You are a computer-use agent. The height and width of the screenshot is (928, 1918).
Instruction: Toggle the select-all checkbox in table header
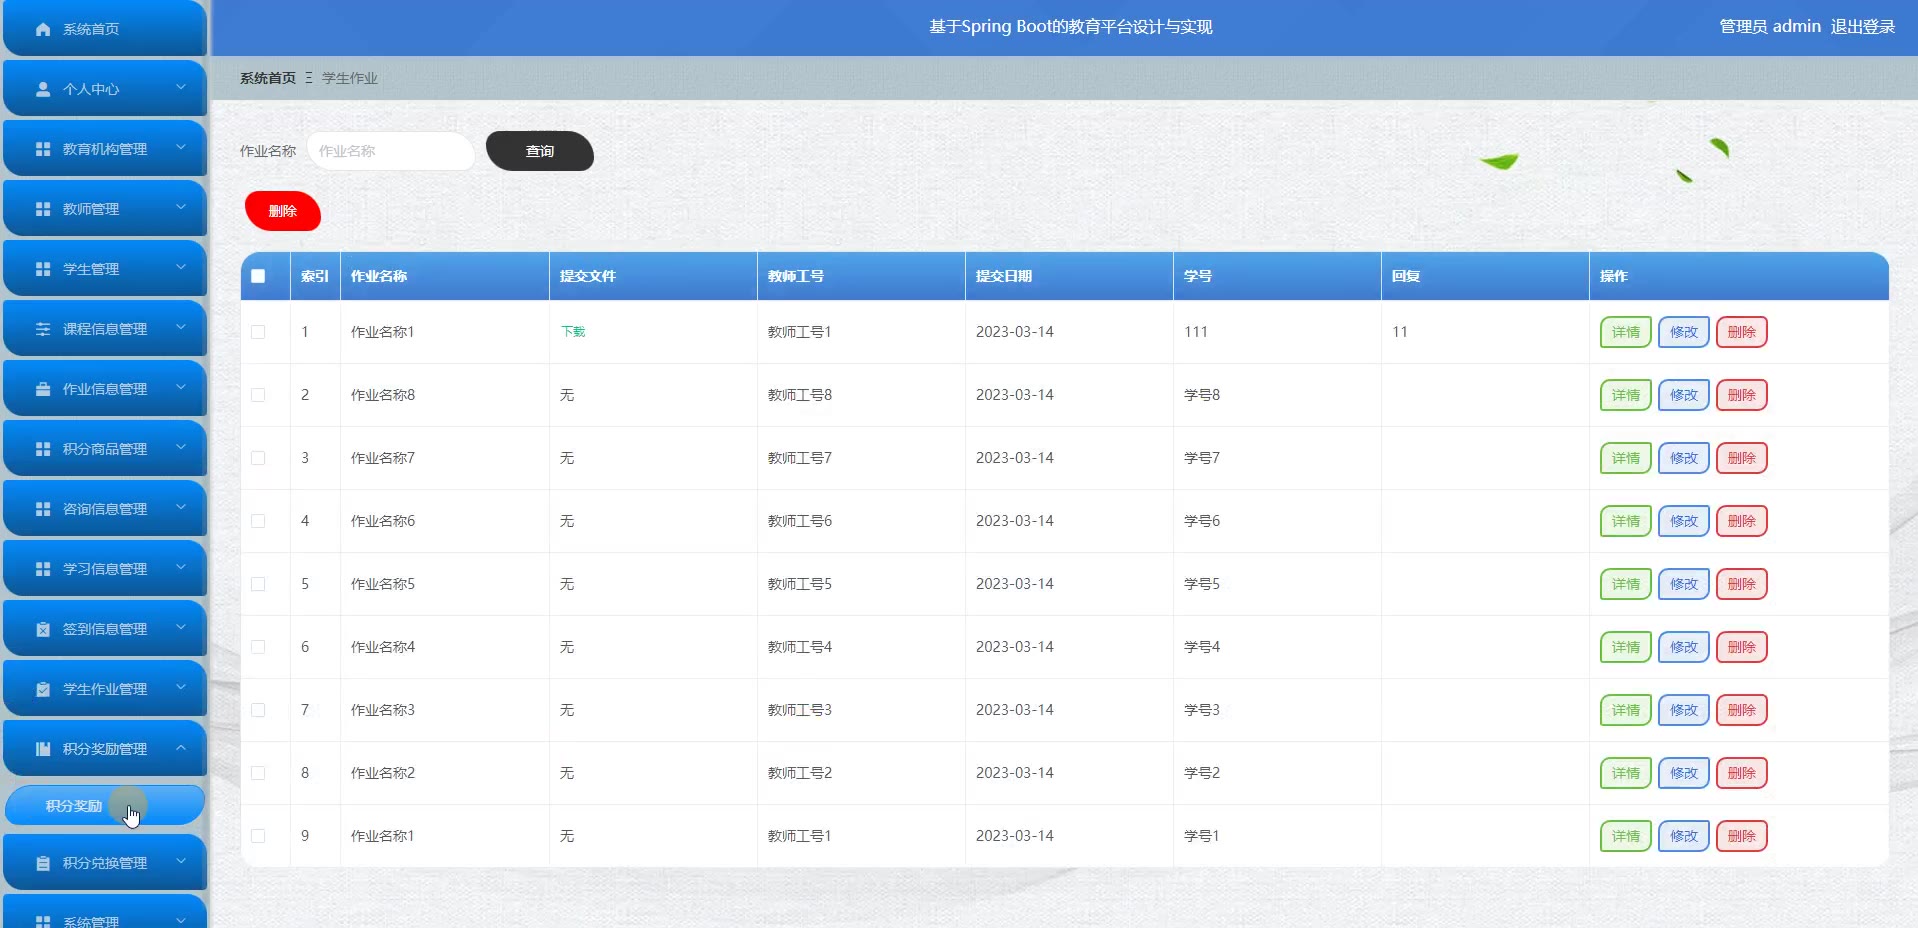(258, 276)
